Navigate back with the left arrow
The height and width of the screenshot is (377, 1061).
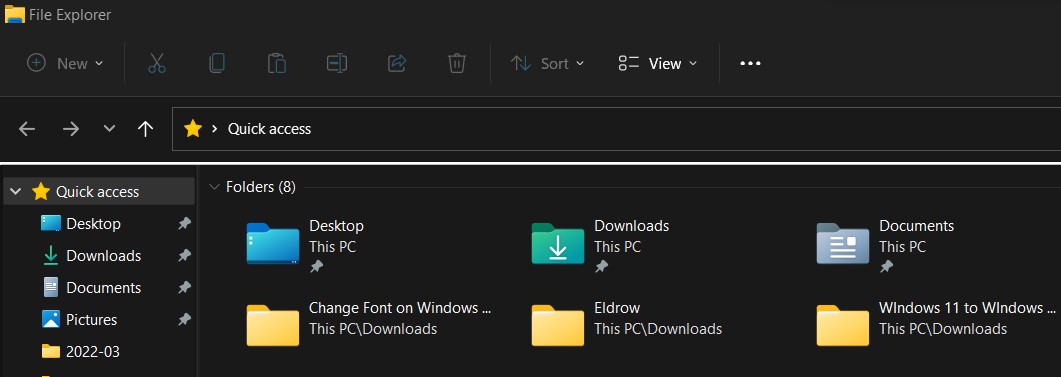coord(27,129)
